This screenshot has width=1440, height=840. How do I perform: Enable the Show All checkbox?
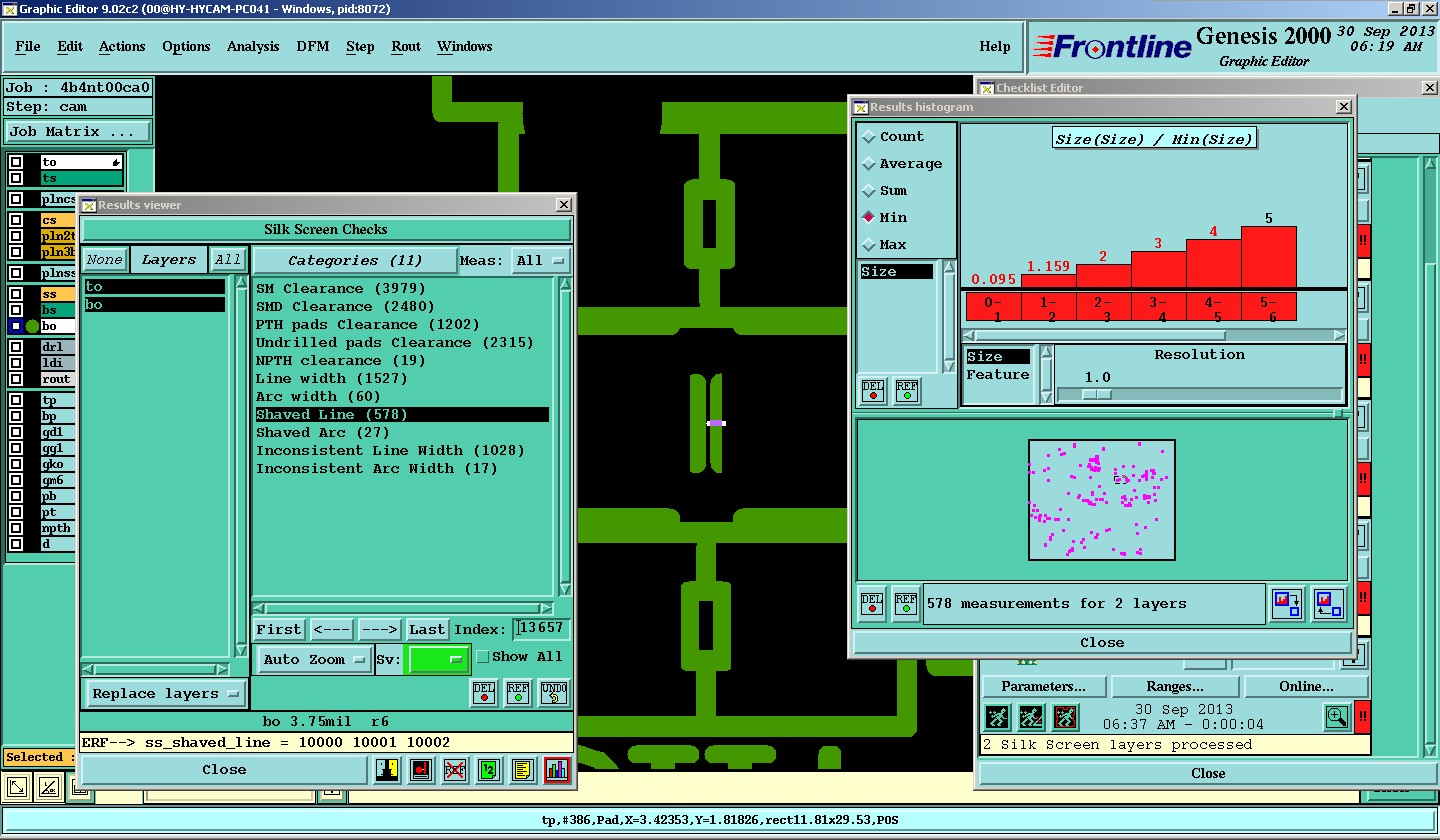(483, 657)
